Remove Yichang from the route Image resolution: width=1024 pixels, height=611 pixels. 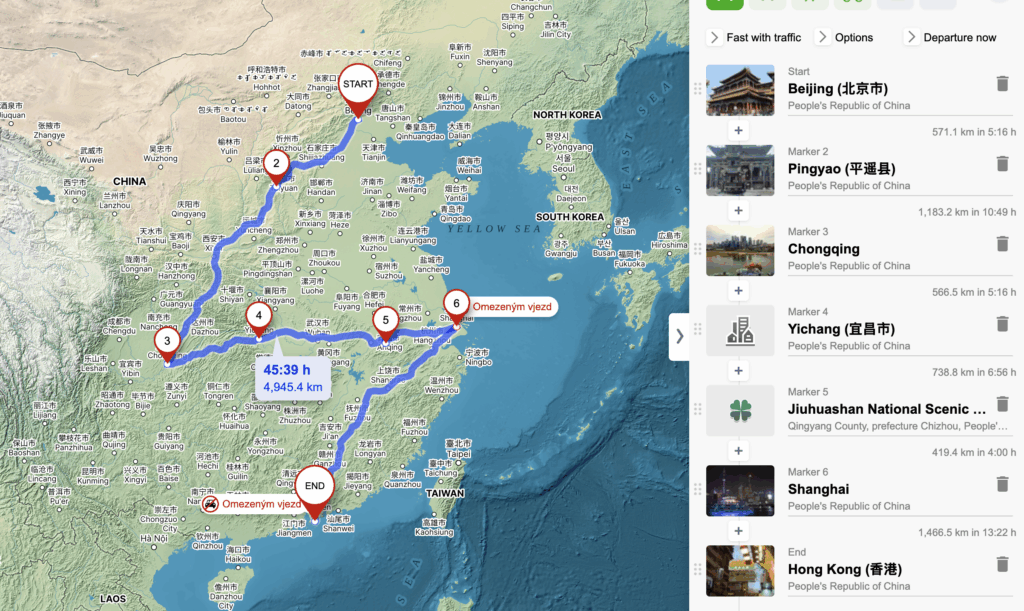click(1002, 324)
